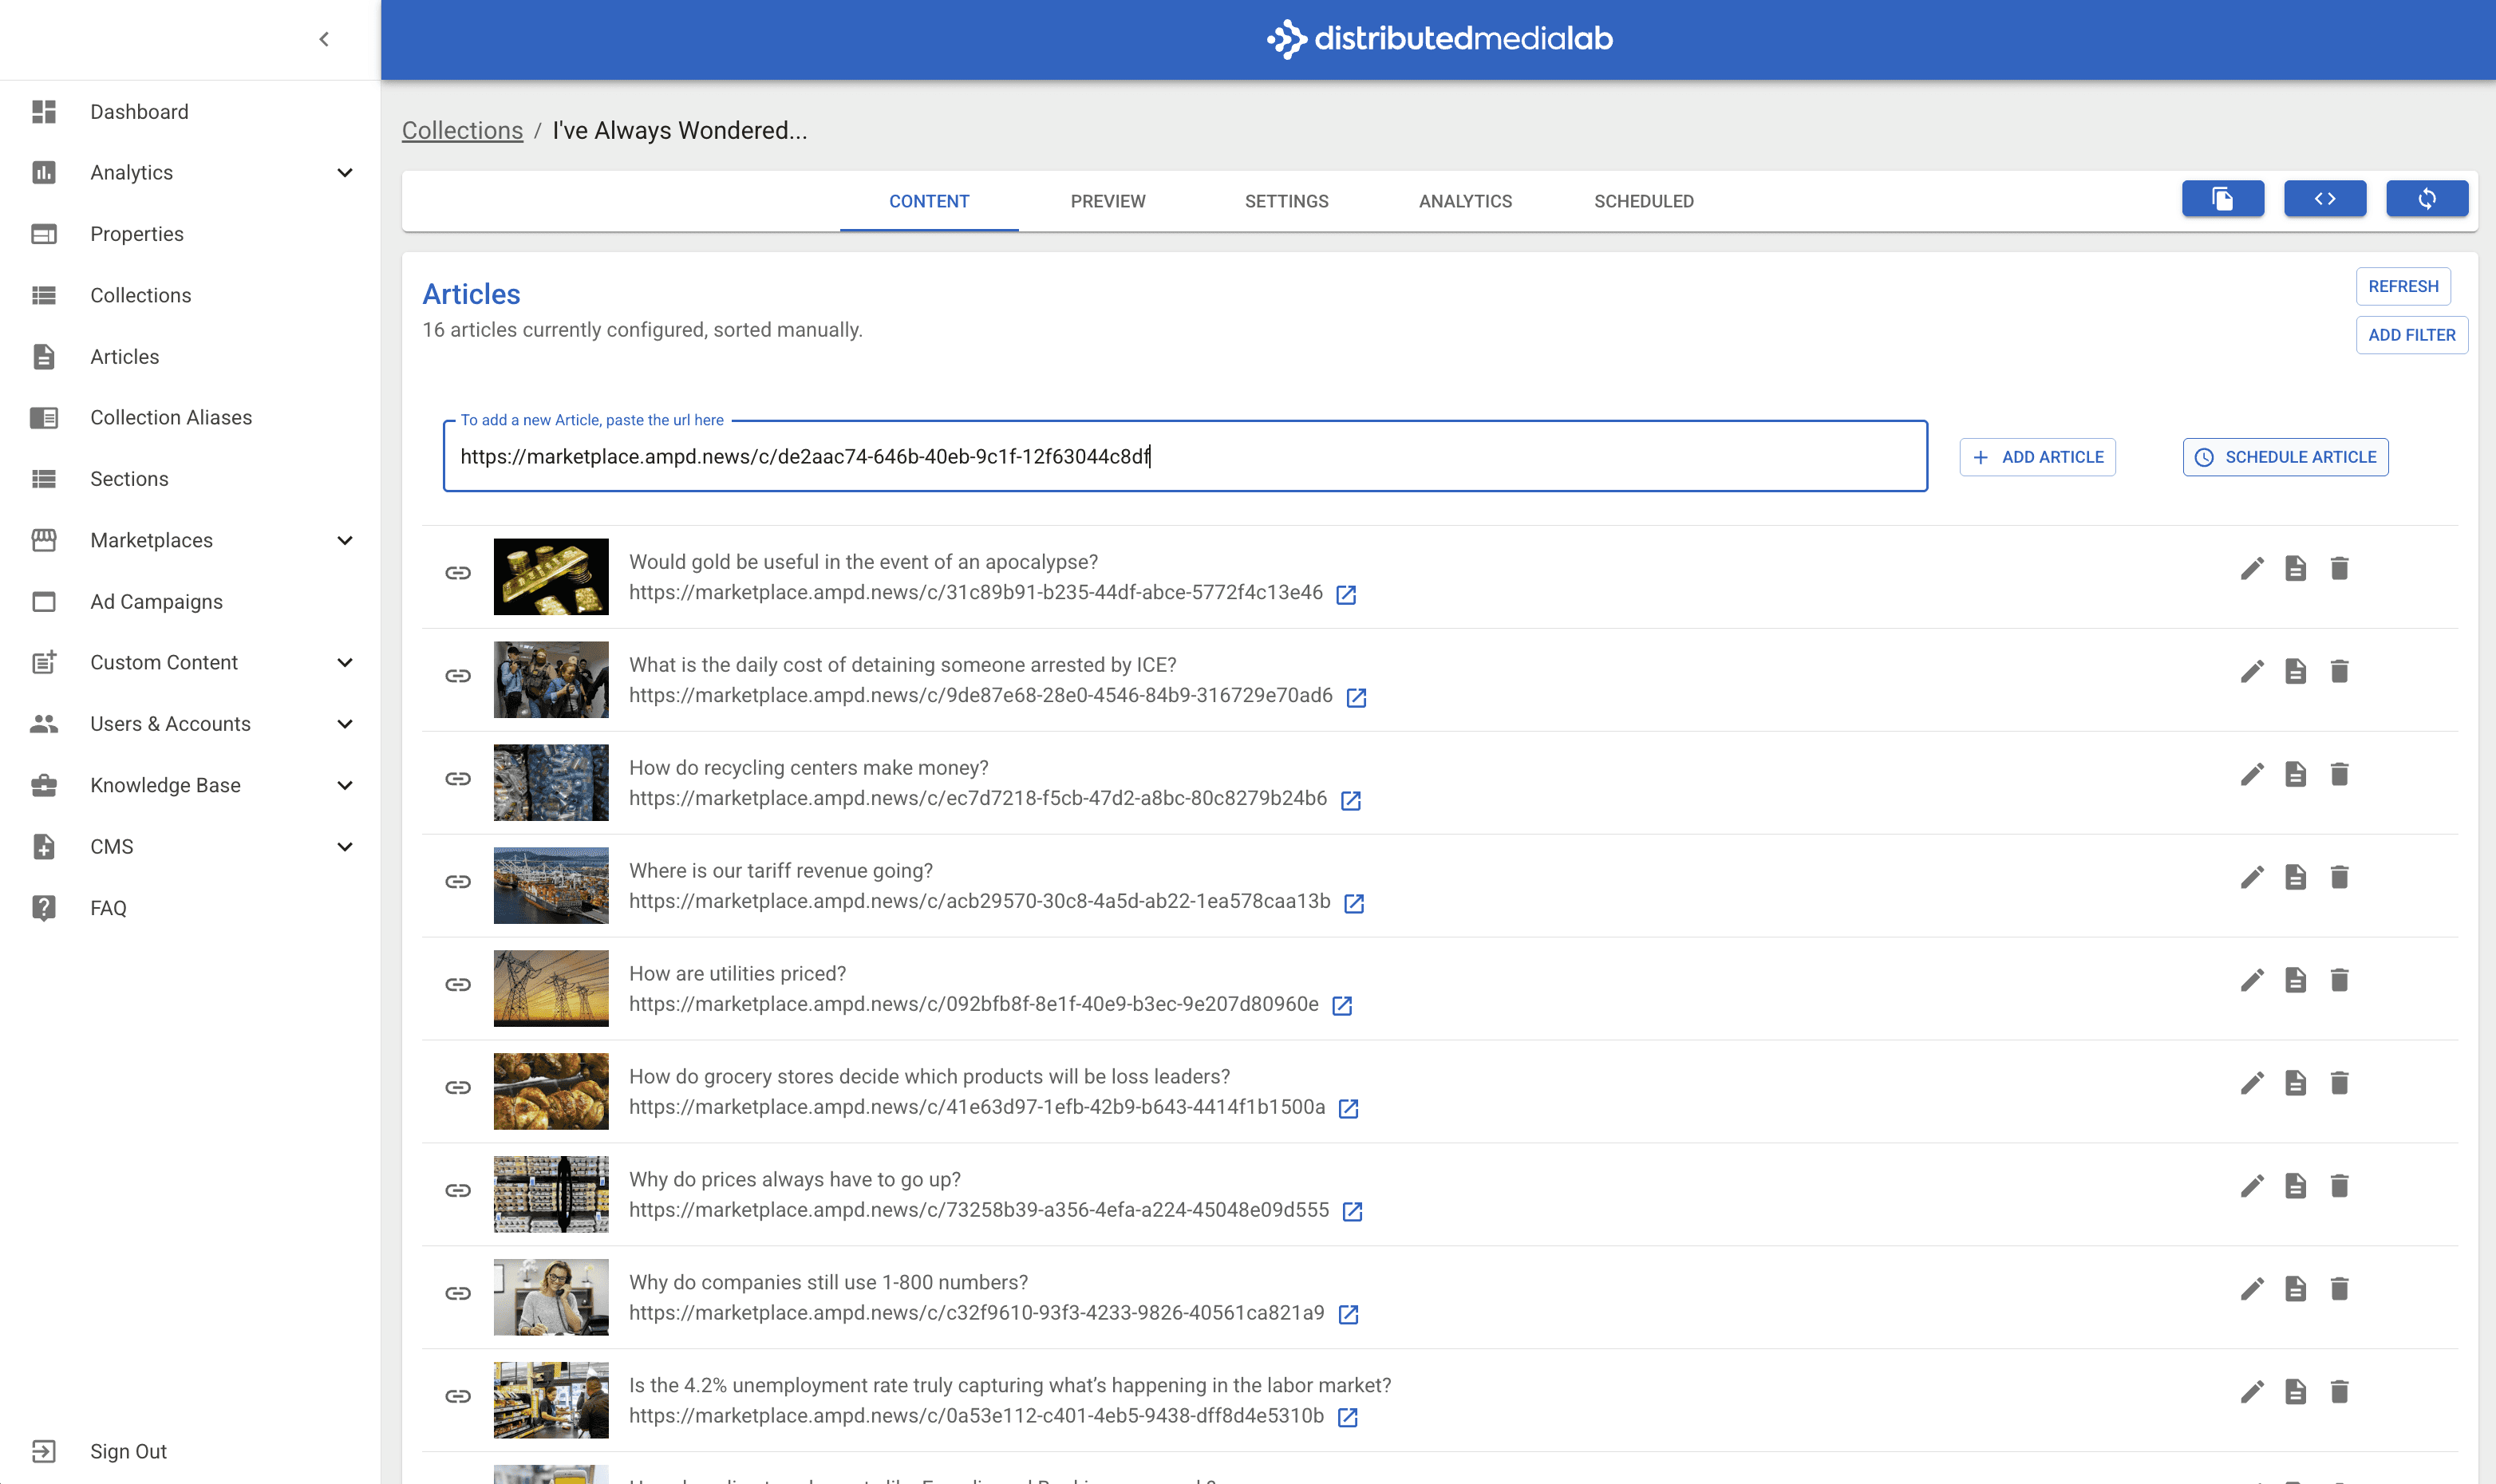The image size is (2496, 1484).
Task: Open the Scheduled tab
Action: pos(1643,201)
